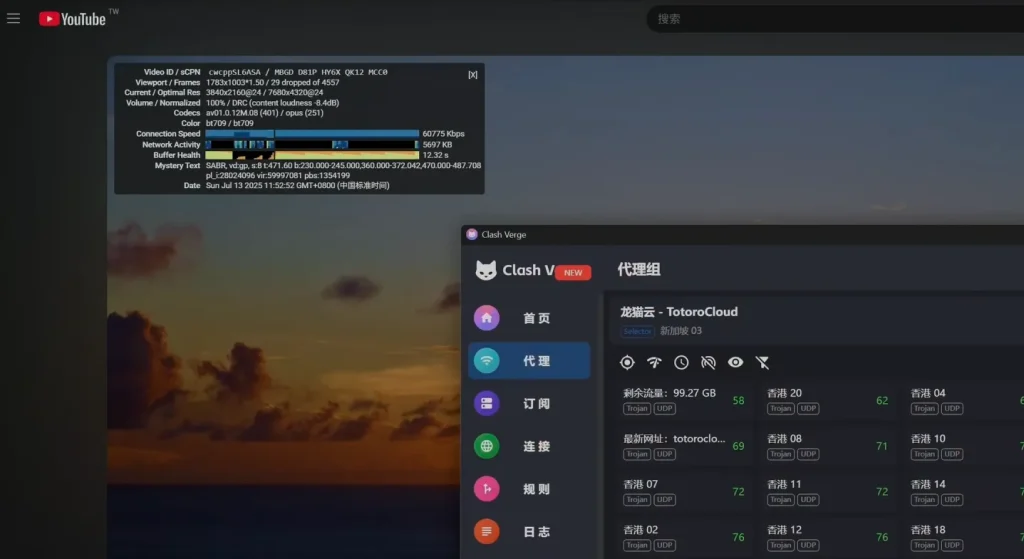Open the 订阅 subscriptions page

(x=529, y=404)
